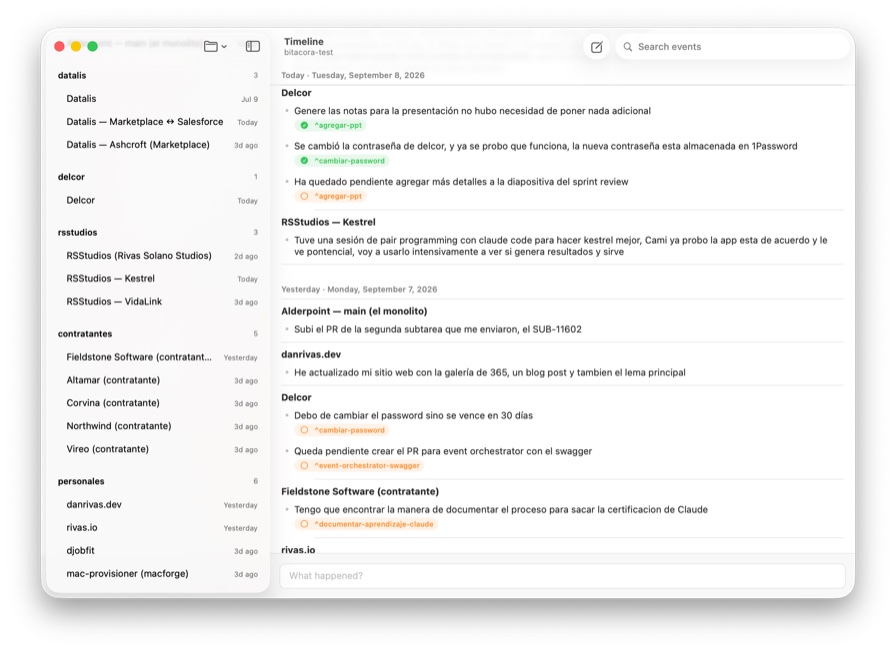This screenshot has width=896, height=652.
Task: Collapse the delcor group header
Action: (71, 177)
